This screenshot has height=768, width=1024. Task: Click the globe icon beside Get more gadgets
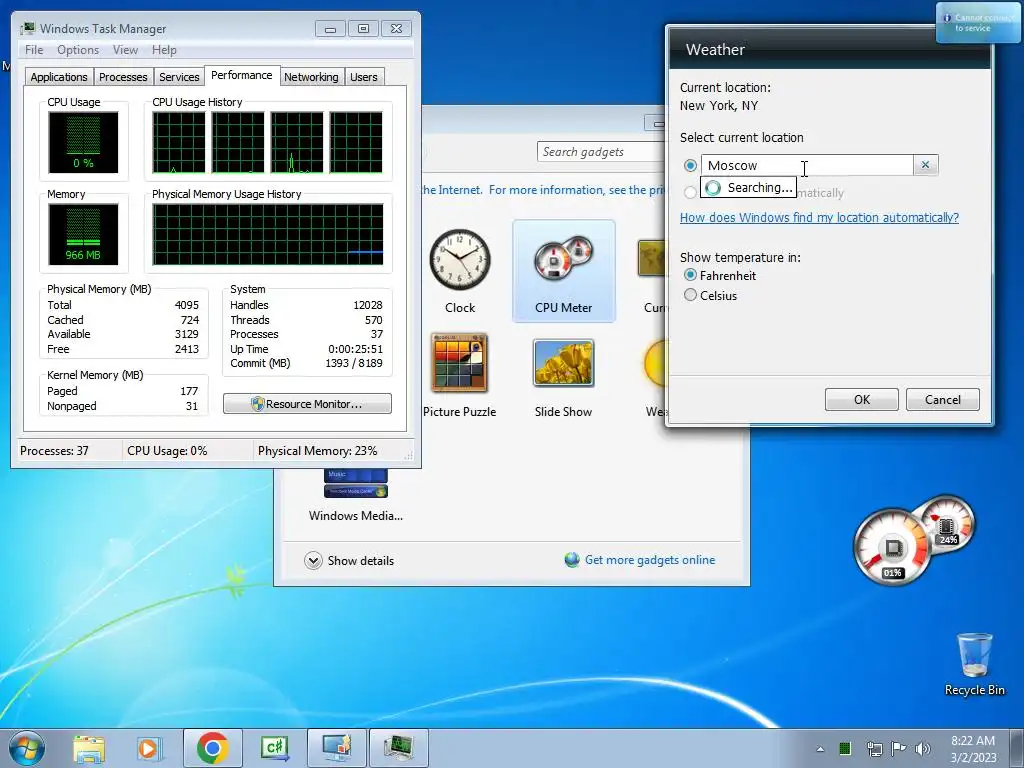click(x=572, y=560)
